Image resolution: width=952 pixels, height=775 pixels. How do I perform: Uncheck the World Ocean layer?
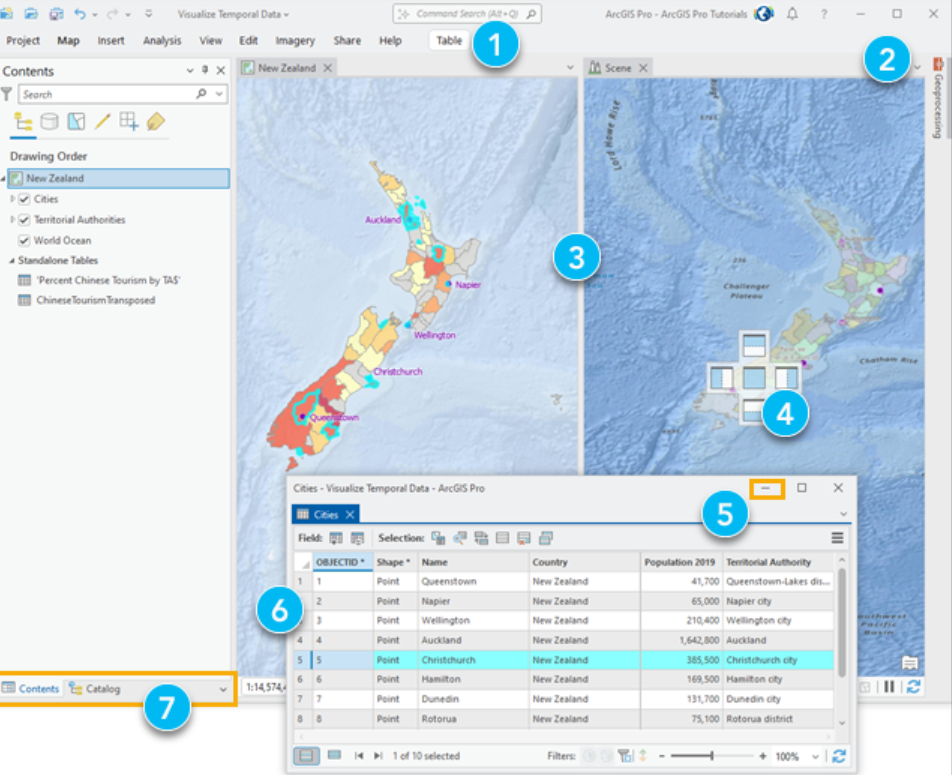pos(23,240)
